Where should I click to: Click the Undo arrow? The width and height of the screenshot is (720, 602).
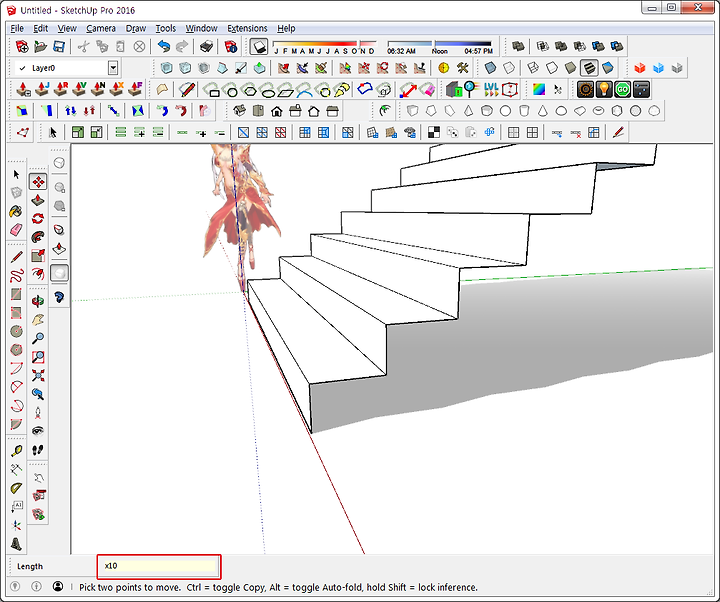163,46
